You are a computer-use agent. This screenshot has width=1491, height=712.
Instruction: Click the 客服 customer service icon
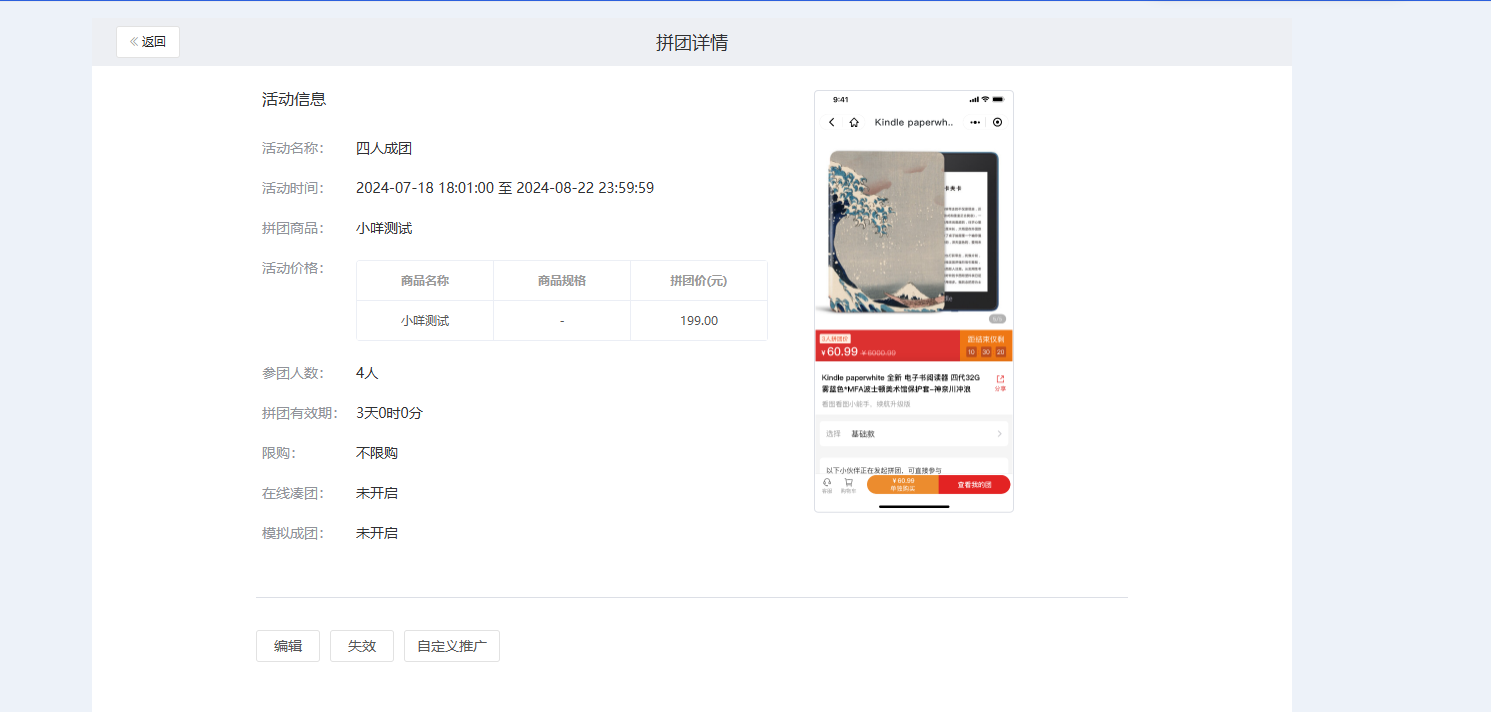tap(827, 485)
